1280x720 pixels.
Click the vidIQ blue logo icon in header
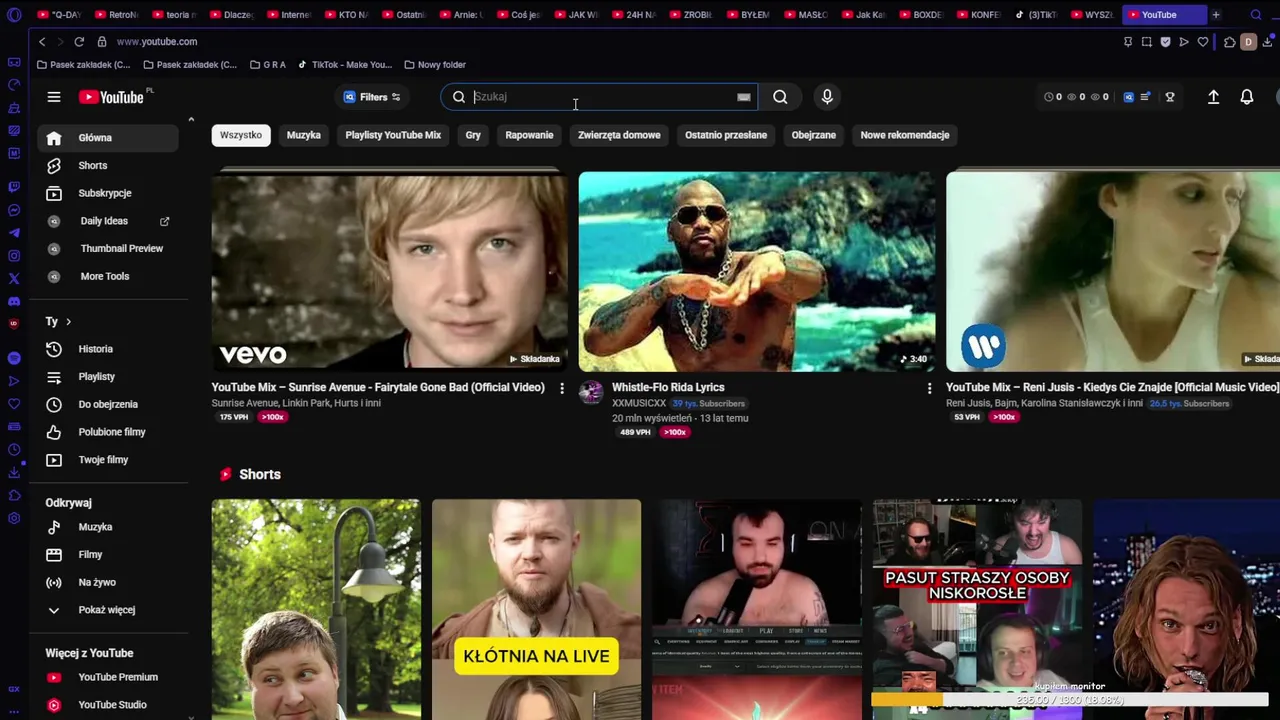1129,97
